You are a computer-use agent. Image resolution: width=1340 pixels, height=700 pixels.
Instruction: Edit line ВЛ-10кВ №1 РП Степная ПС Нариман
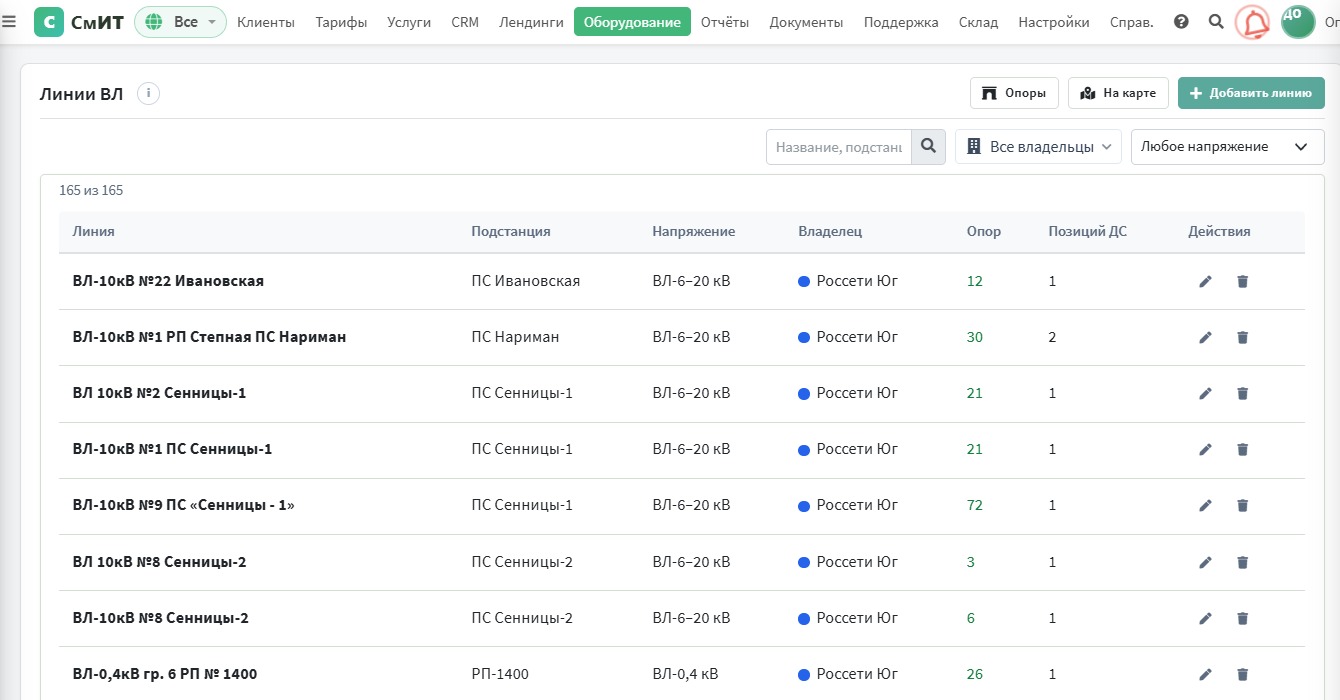click(1205, 338)
